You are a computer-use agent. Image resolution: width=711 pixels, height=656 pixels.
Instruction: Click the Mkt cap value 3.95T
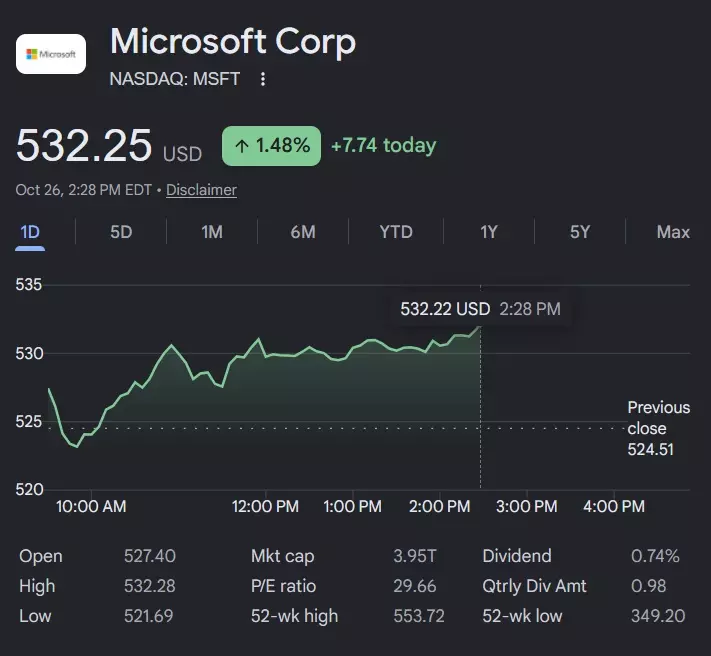tap(414, 556)
